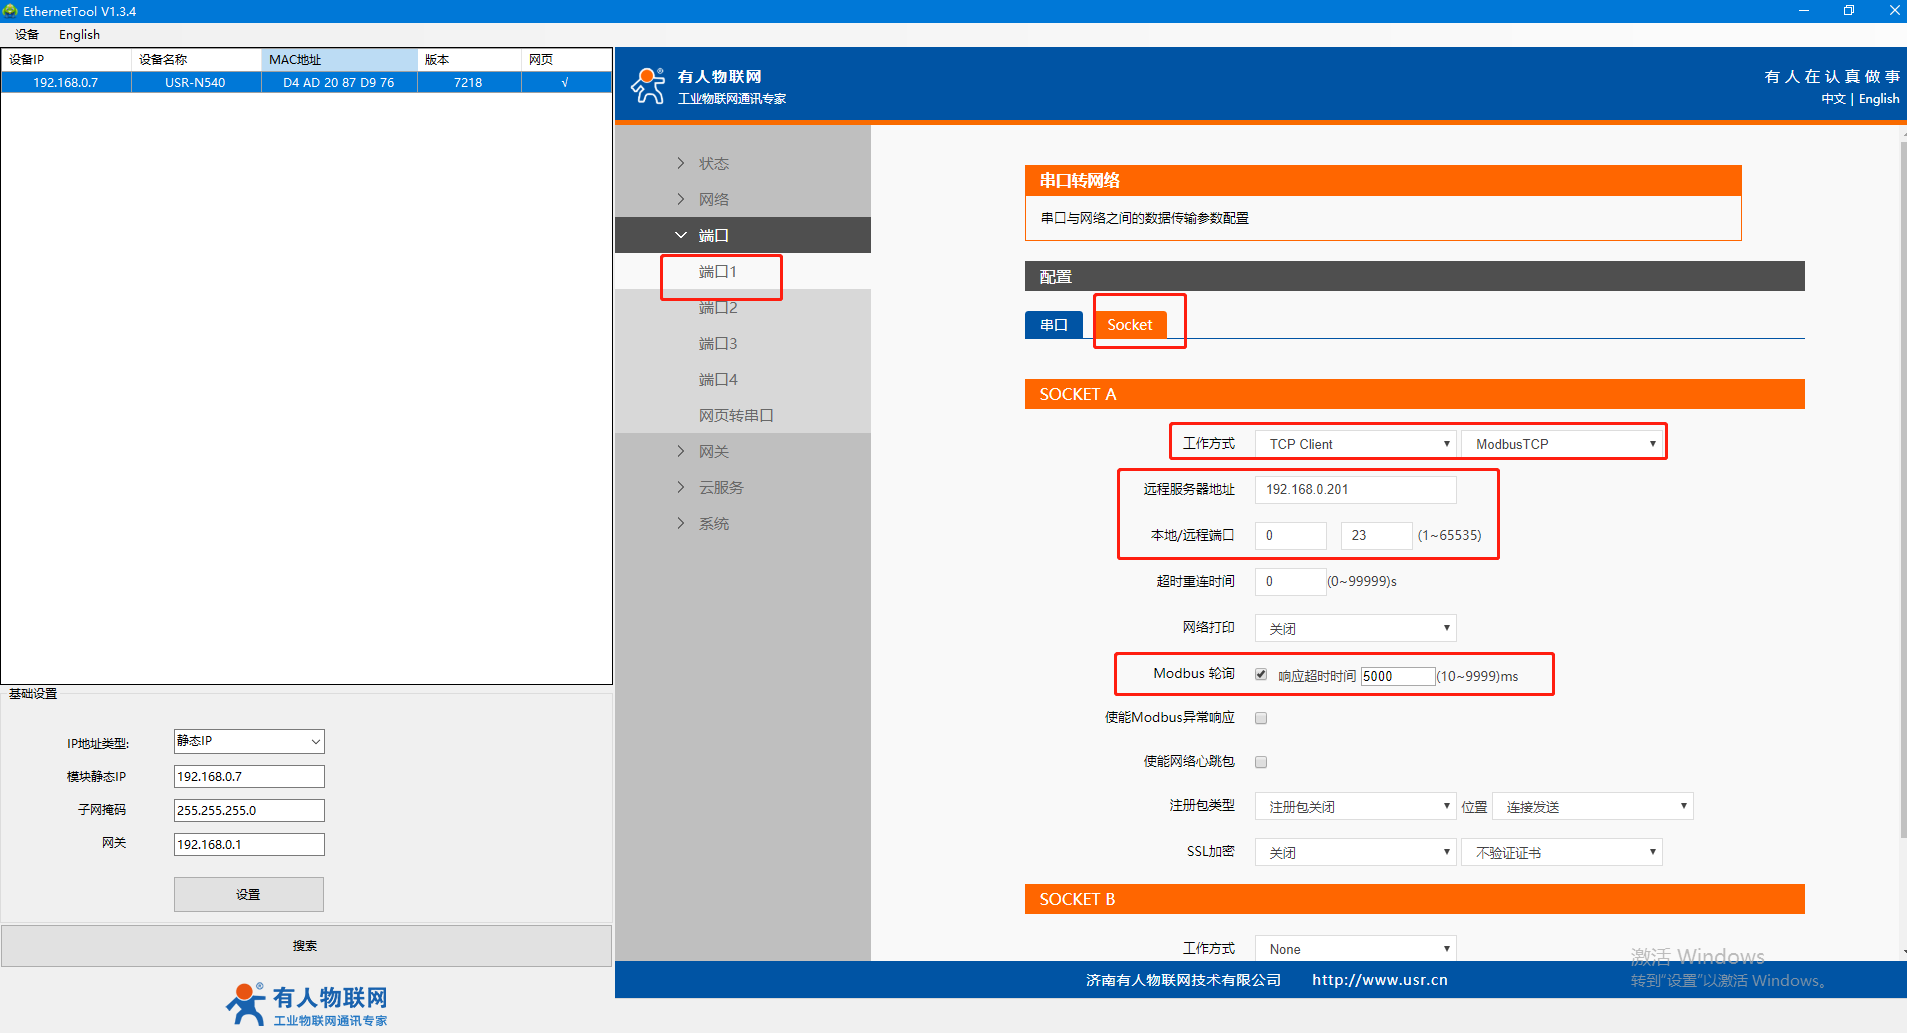Expand the 网络 sidebar section
Viewport: 1907px width, 1033px height.
click(x=713, y=199)
